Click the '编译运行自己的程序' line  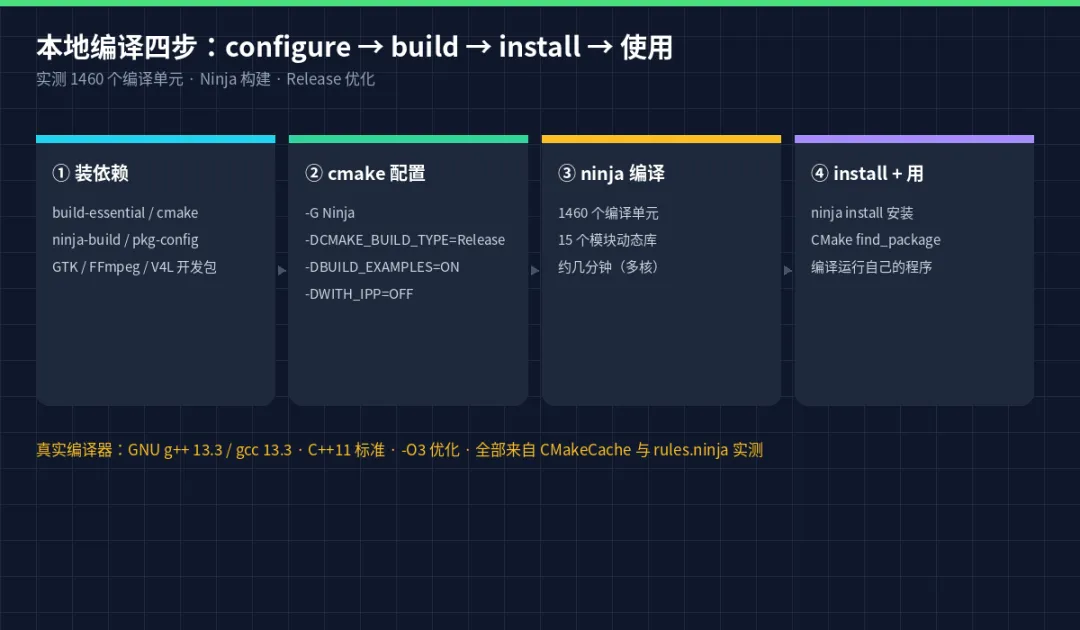(x=871, y=267)
